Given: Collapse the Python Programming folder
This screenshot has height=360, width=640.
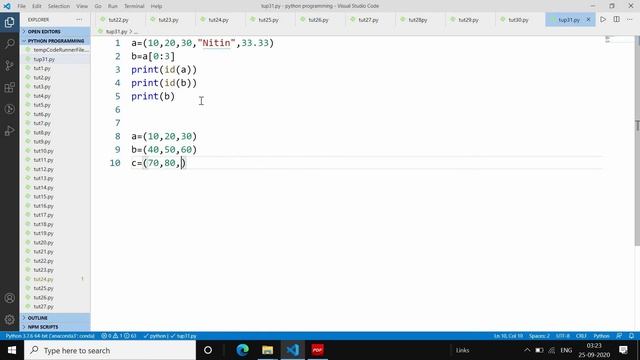Looking at the screenshot, I should pos(55,41).
